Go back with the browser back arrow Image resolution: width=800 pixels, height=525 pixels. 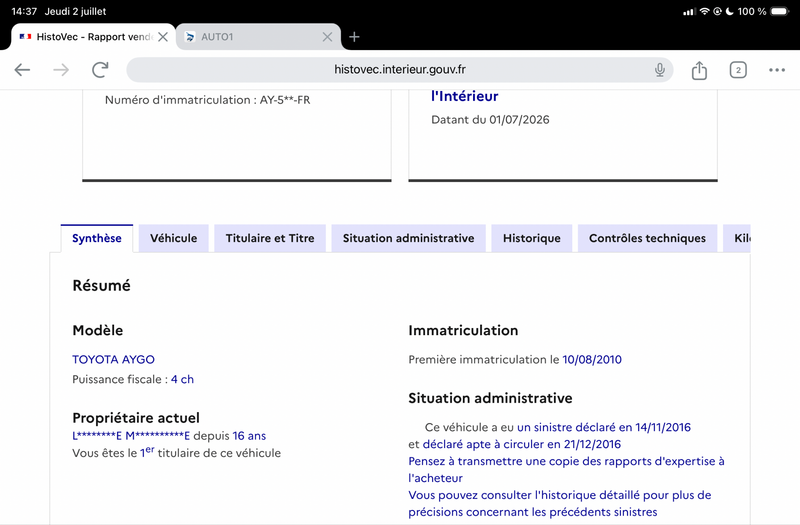coord(22,69)
